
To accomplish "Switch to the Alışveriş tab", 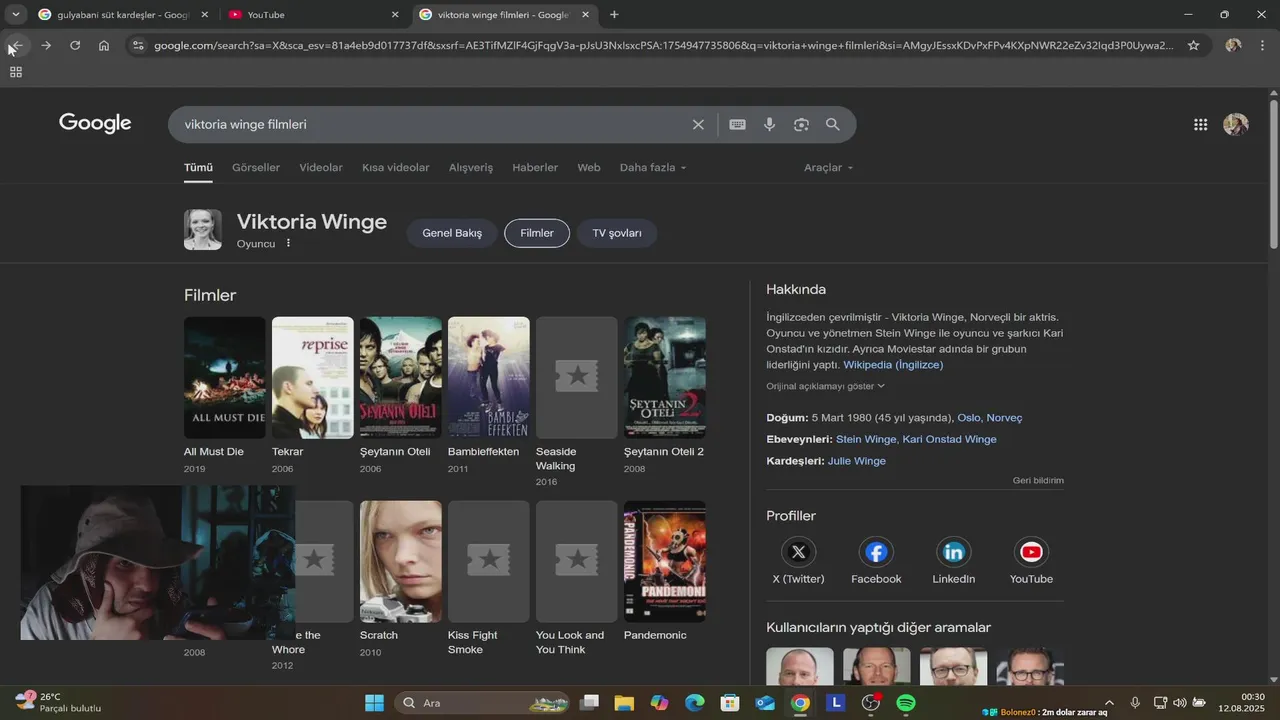I will [x=471, y=168].
